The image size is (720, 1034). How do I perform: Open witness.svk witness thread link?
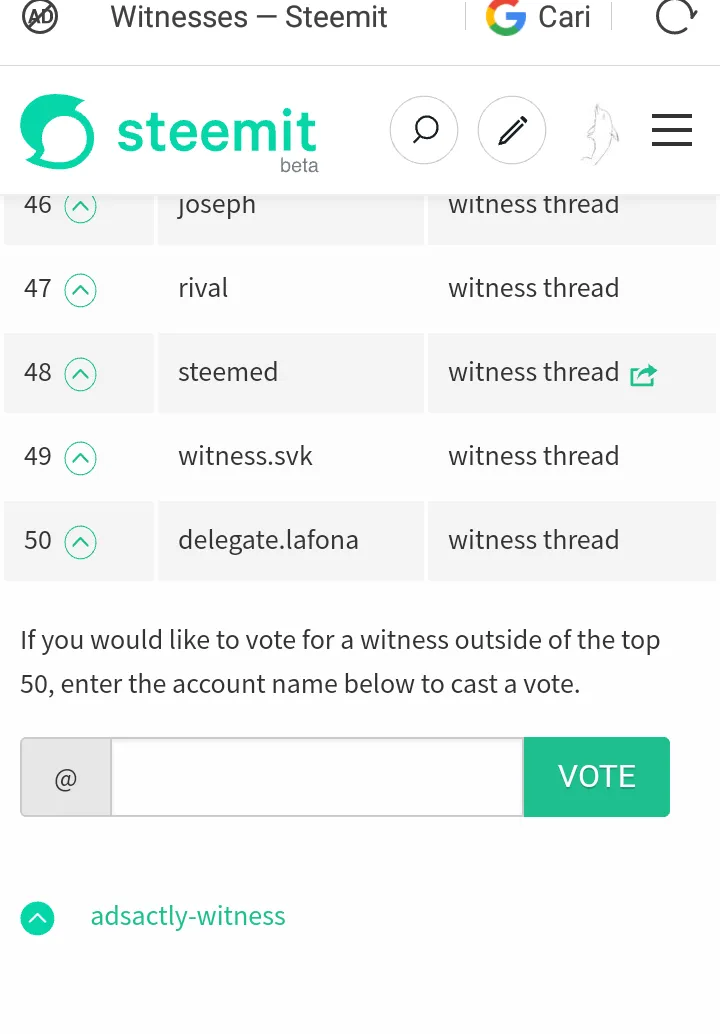pos(533,456)
